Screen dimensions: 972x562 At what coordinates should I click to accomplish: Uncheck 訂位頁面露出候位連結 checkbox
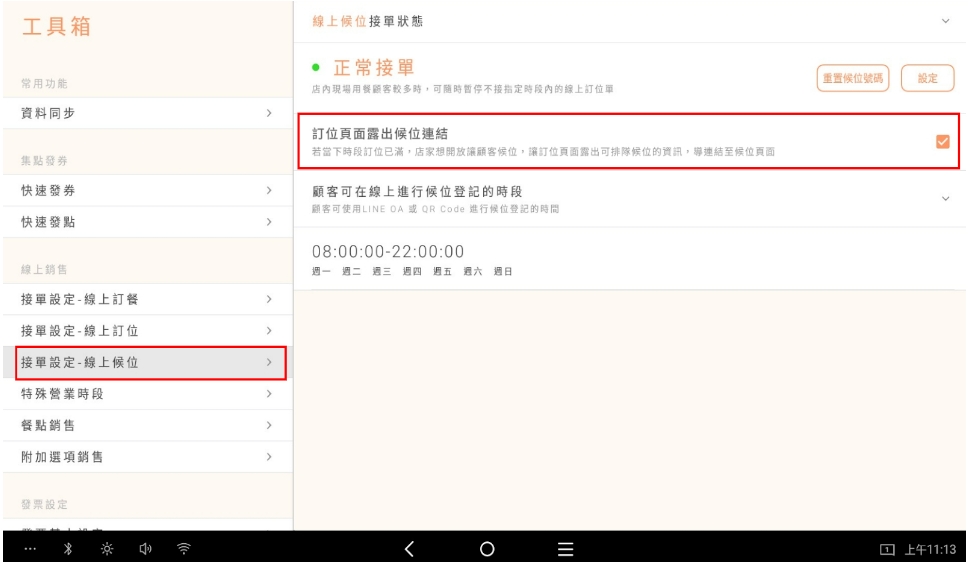click(x=941, y=141)
